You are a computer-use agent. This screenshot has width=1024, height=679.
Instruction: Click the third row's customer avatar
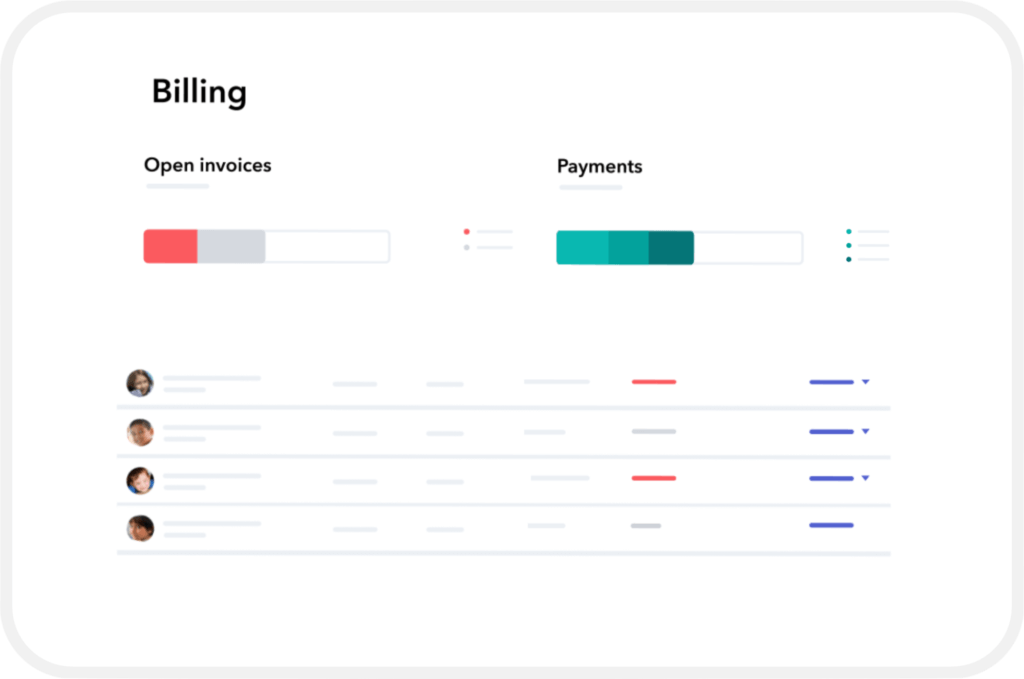coord(140,481)
